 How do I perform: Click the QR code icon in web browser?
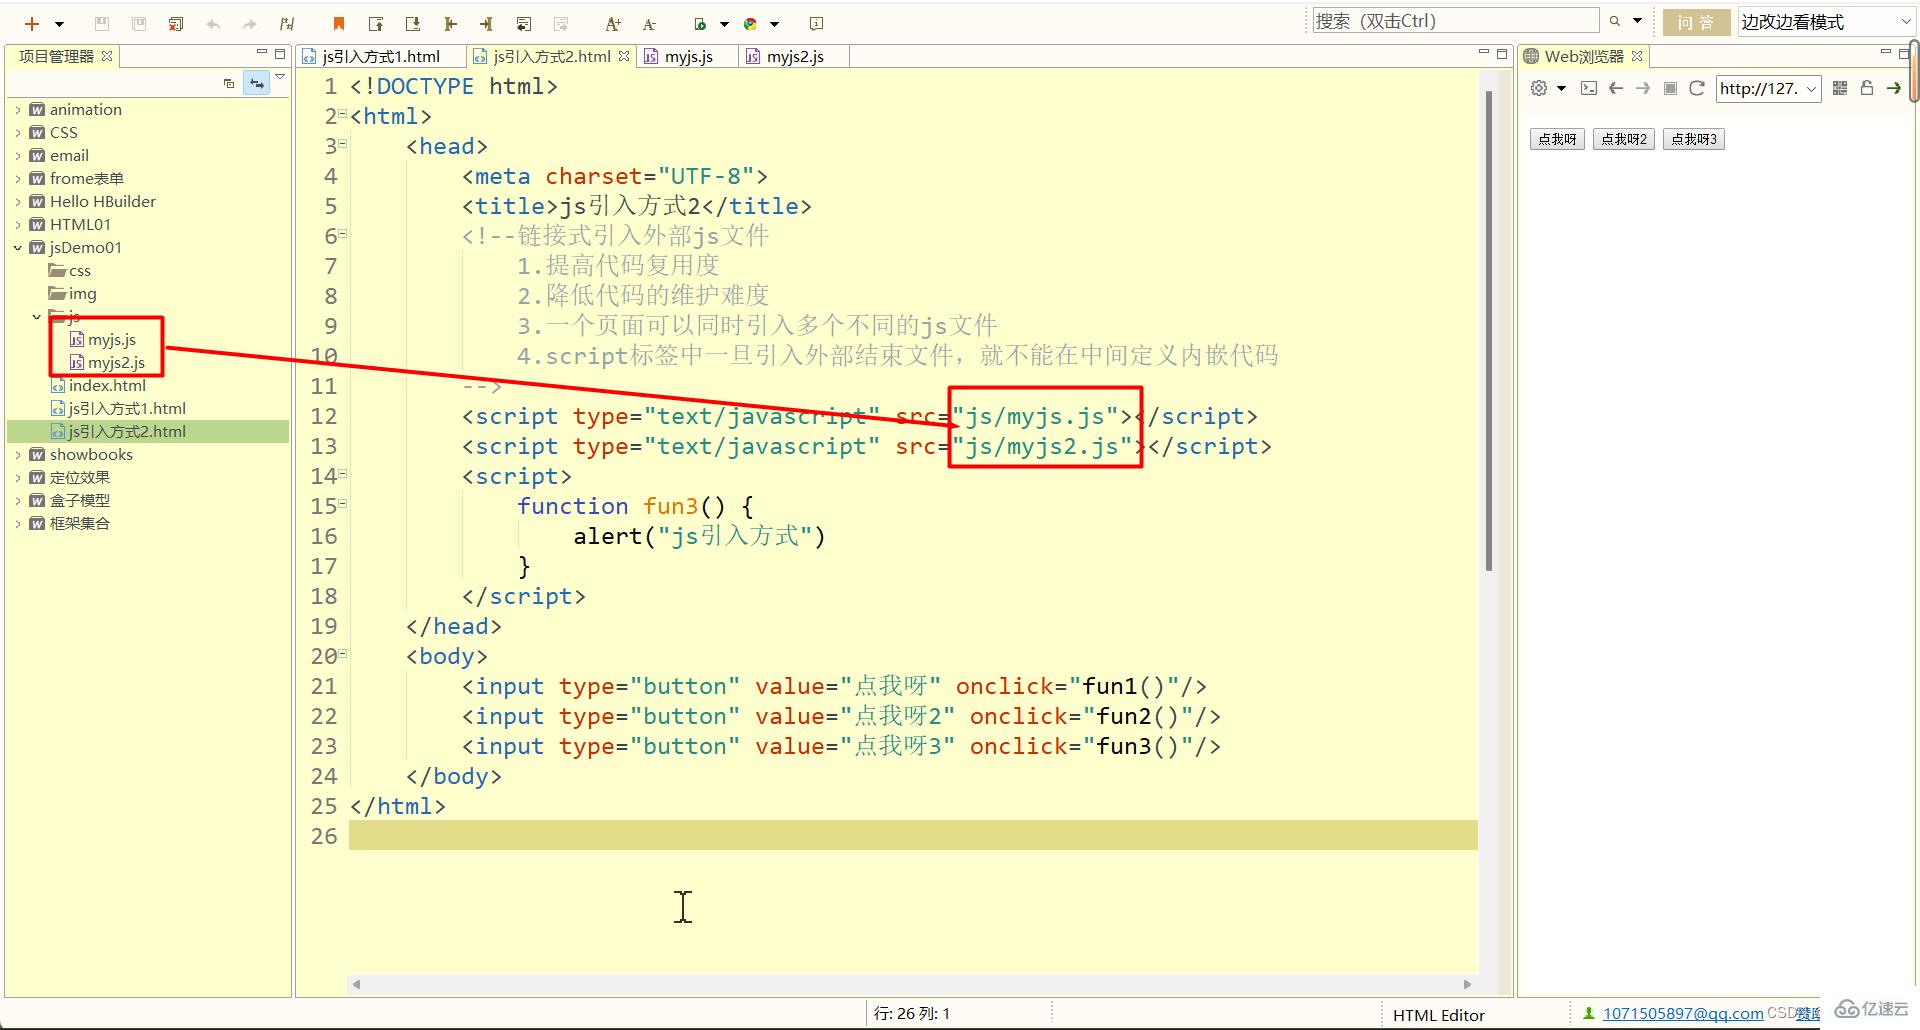click(x=1840, y=88)
